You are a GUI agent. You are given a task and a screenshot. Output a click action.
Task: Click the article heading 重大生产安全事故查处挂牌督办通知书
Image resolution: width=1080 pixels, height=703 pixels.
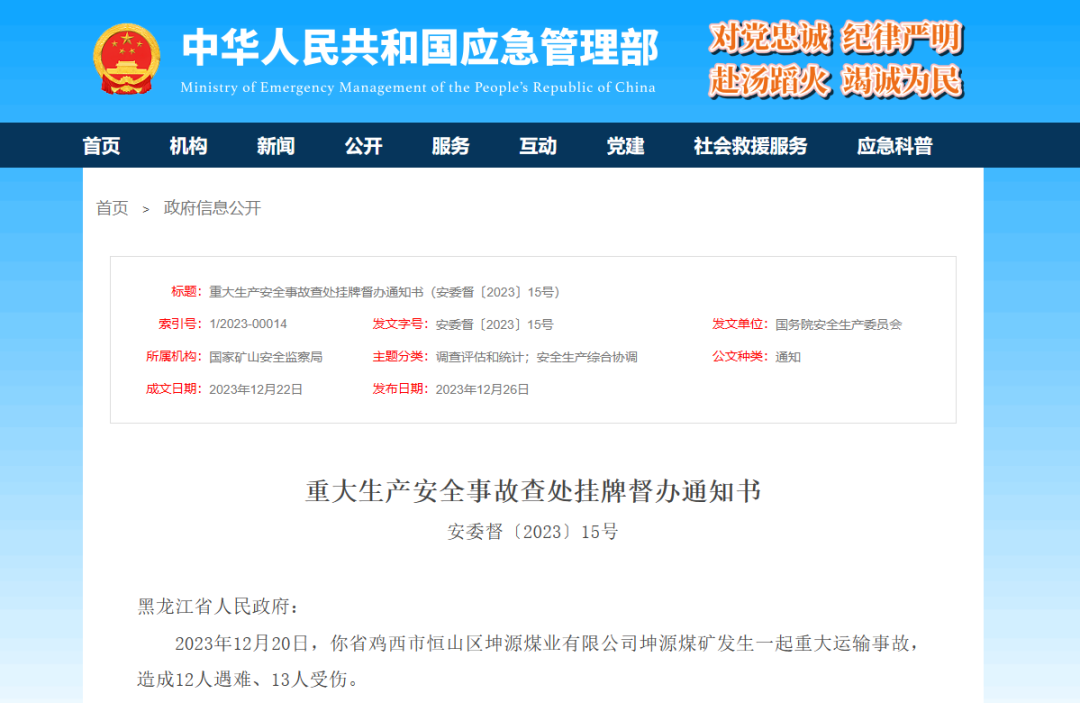tap(533, 492)
